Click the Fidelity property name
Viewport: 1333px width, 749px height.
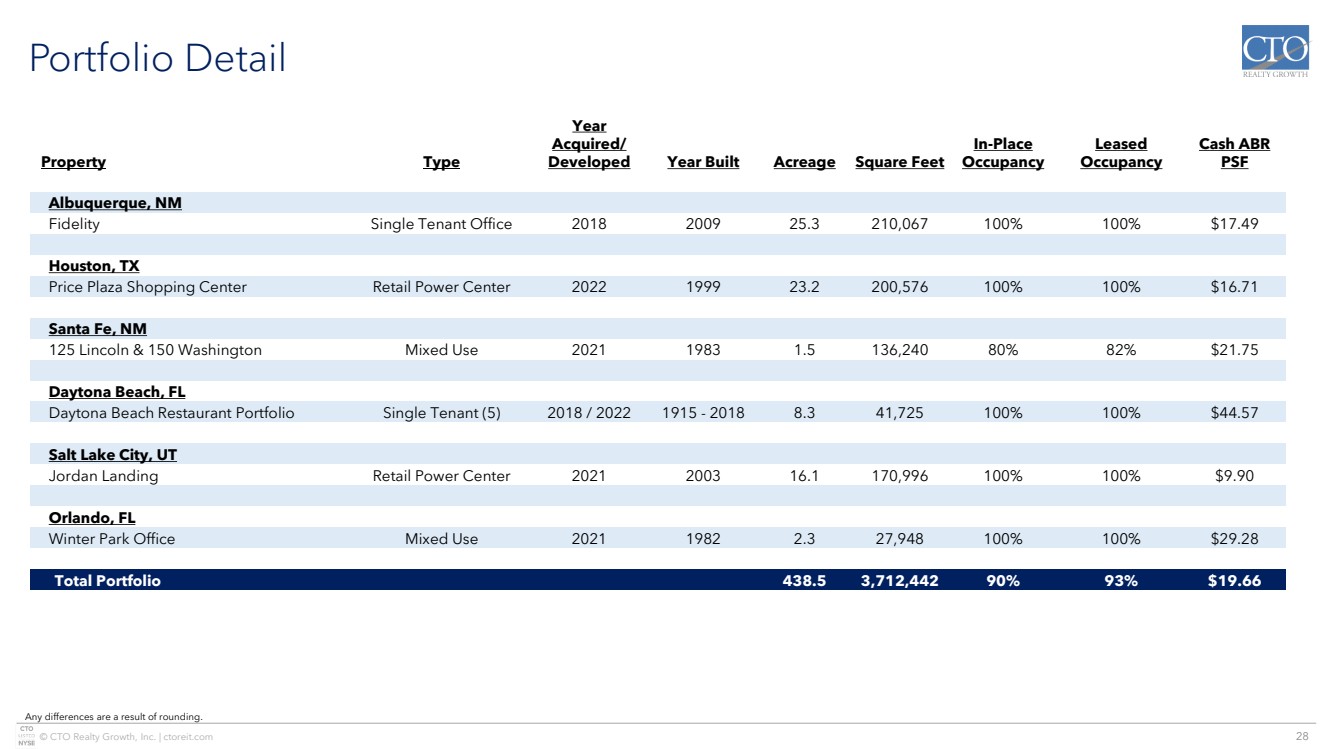(74, 224)
